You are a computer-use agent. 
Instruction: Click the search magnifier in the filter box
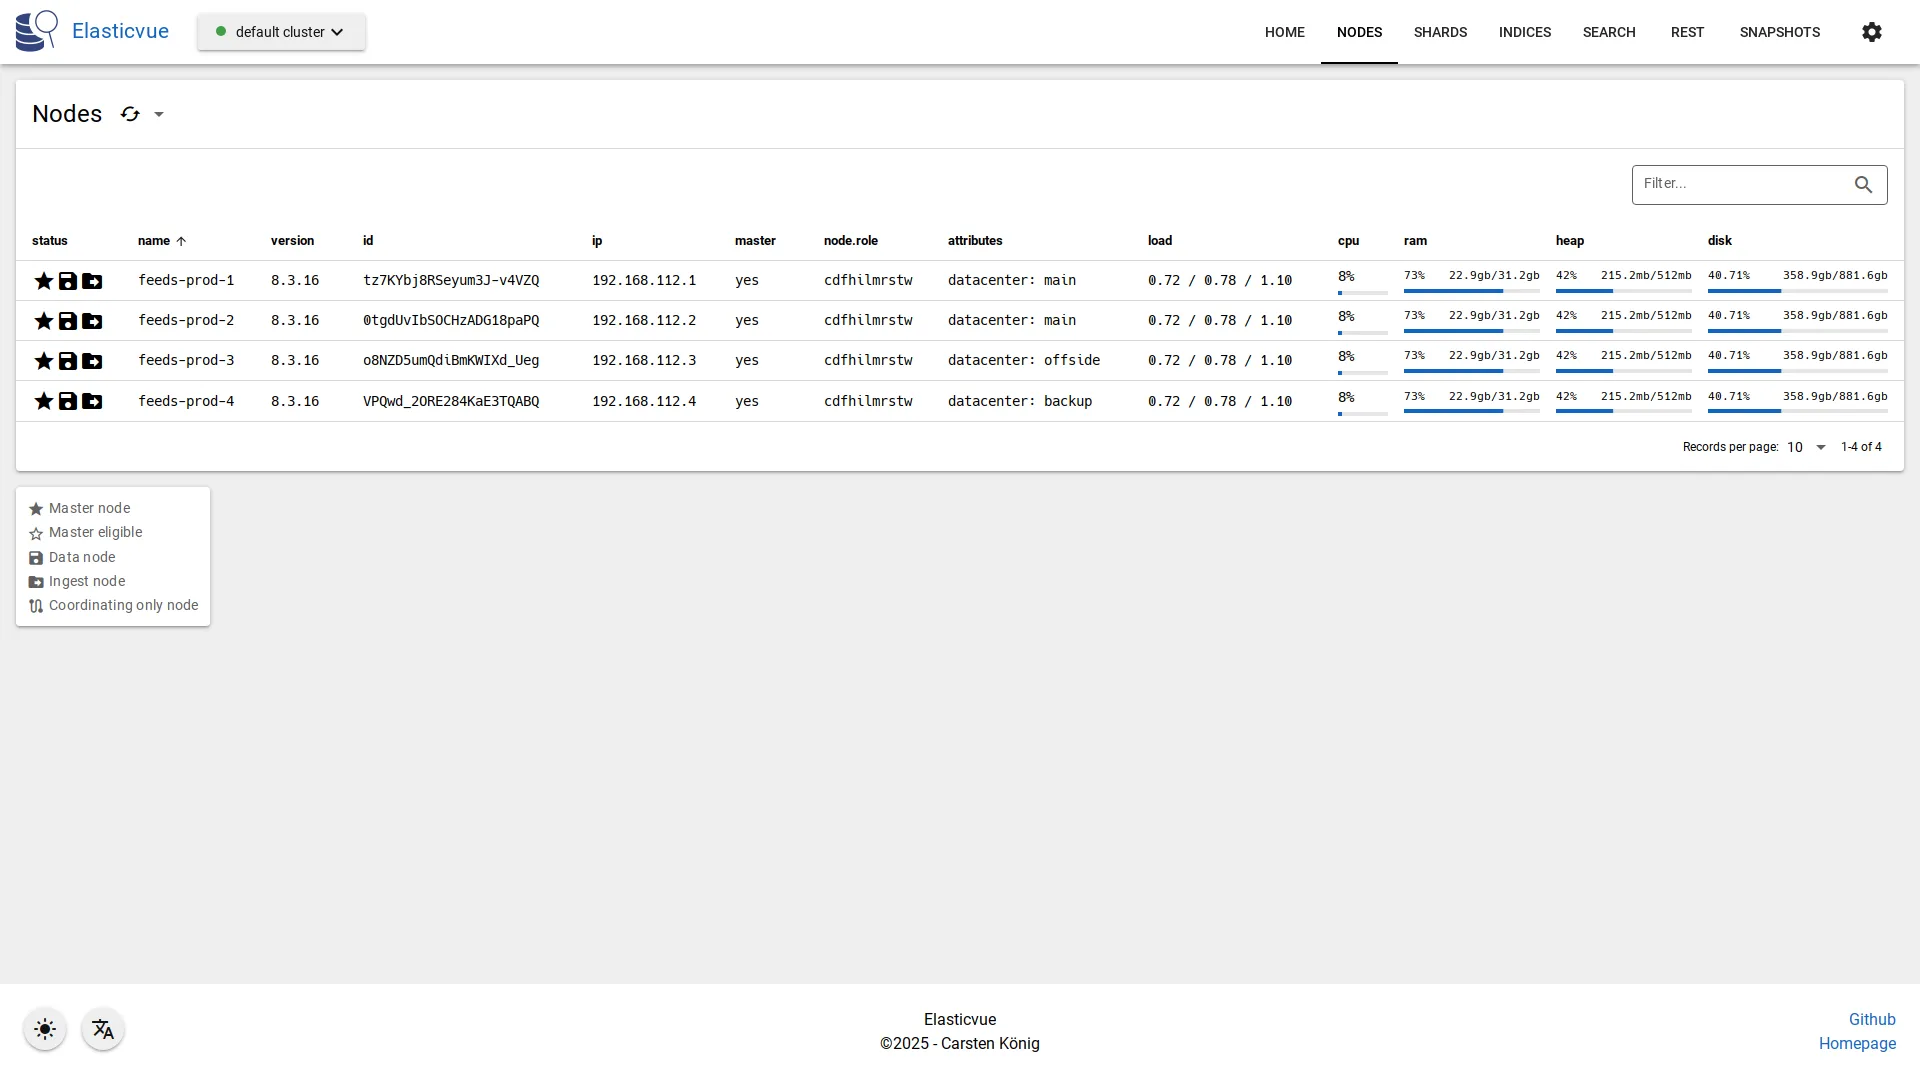click(x=1864, y=185)
